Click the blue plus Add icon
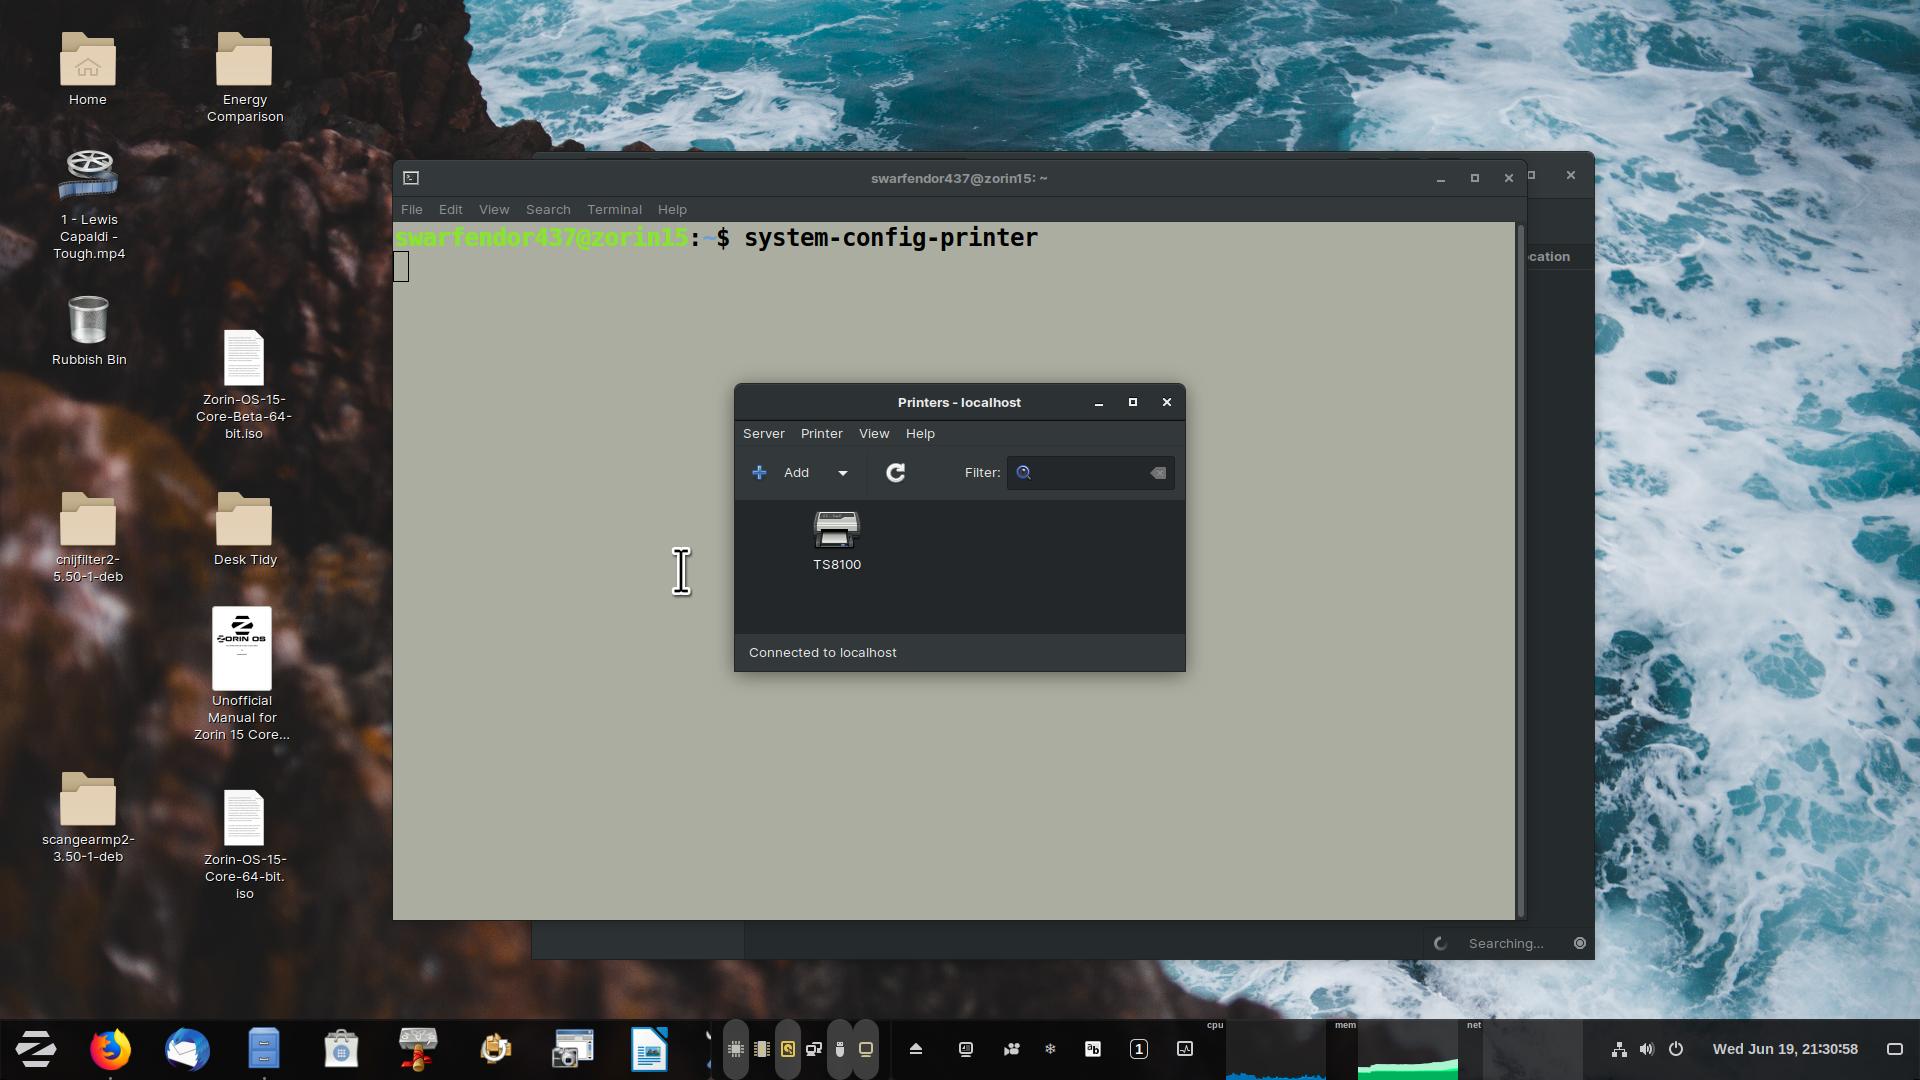Screen dimensions: 1920x1080 pyautogui.click(x=760, y=473)
